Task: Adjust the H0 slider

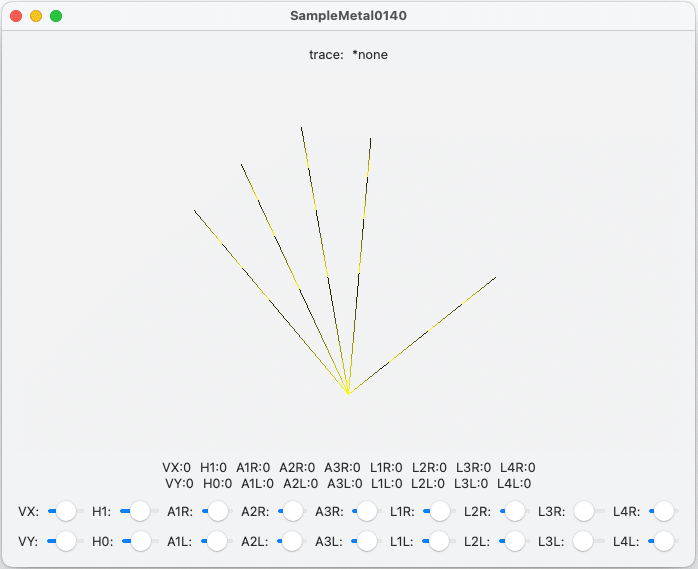Action: pos(140,541)
